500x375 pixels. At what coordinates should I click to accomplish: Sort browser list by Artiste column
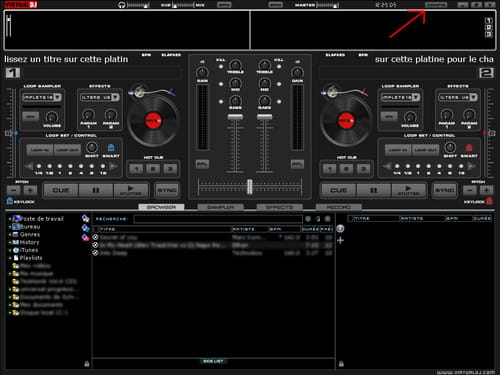[250, 229]
